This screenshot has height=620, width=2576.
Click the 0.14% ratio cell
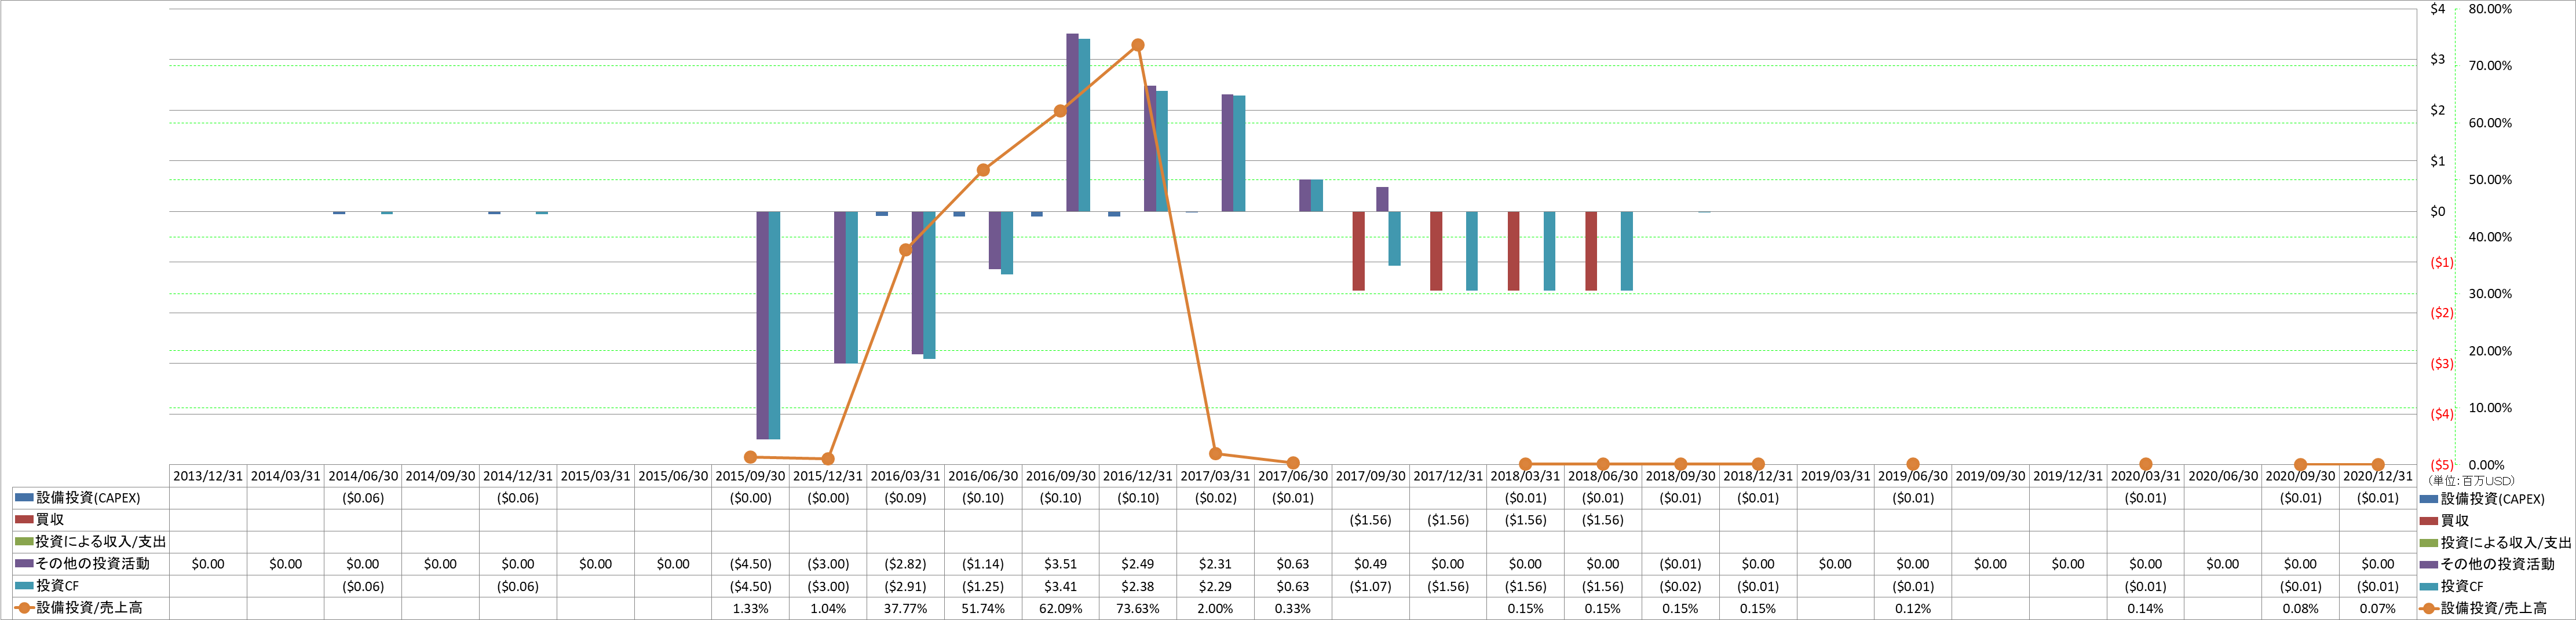[2145, 608]
